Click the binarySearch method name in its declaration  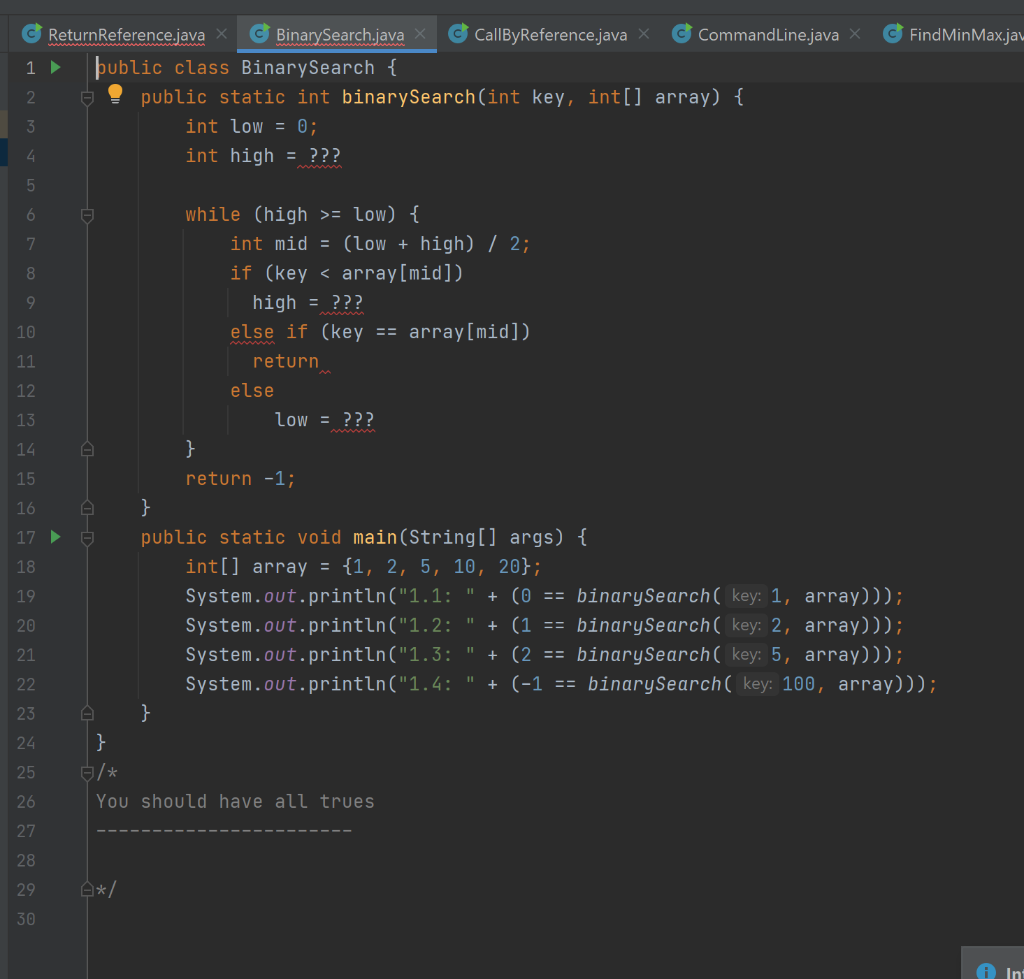(408, 97)
